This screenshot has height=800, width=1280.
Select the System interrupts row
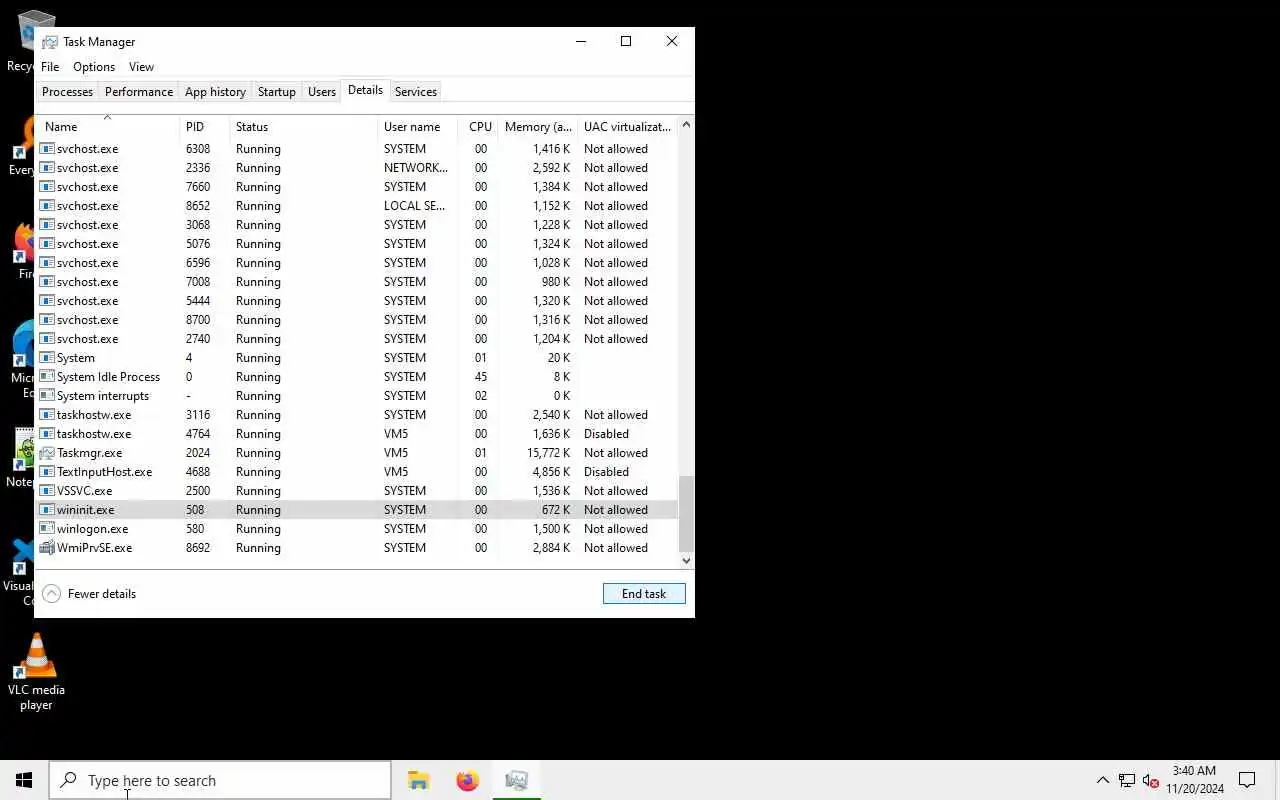click(x=357, y=396)
